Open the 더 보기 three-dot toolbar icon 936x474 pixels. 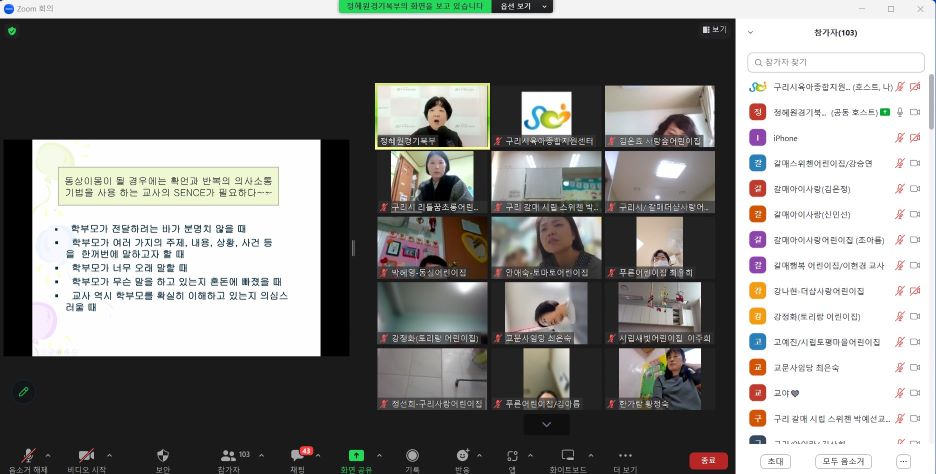click(625, 455)
